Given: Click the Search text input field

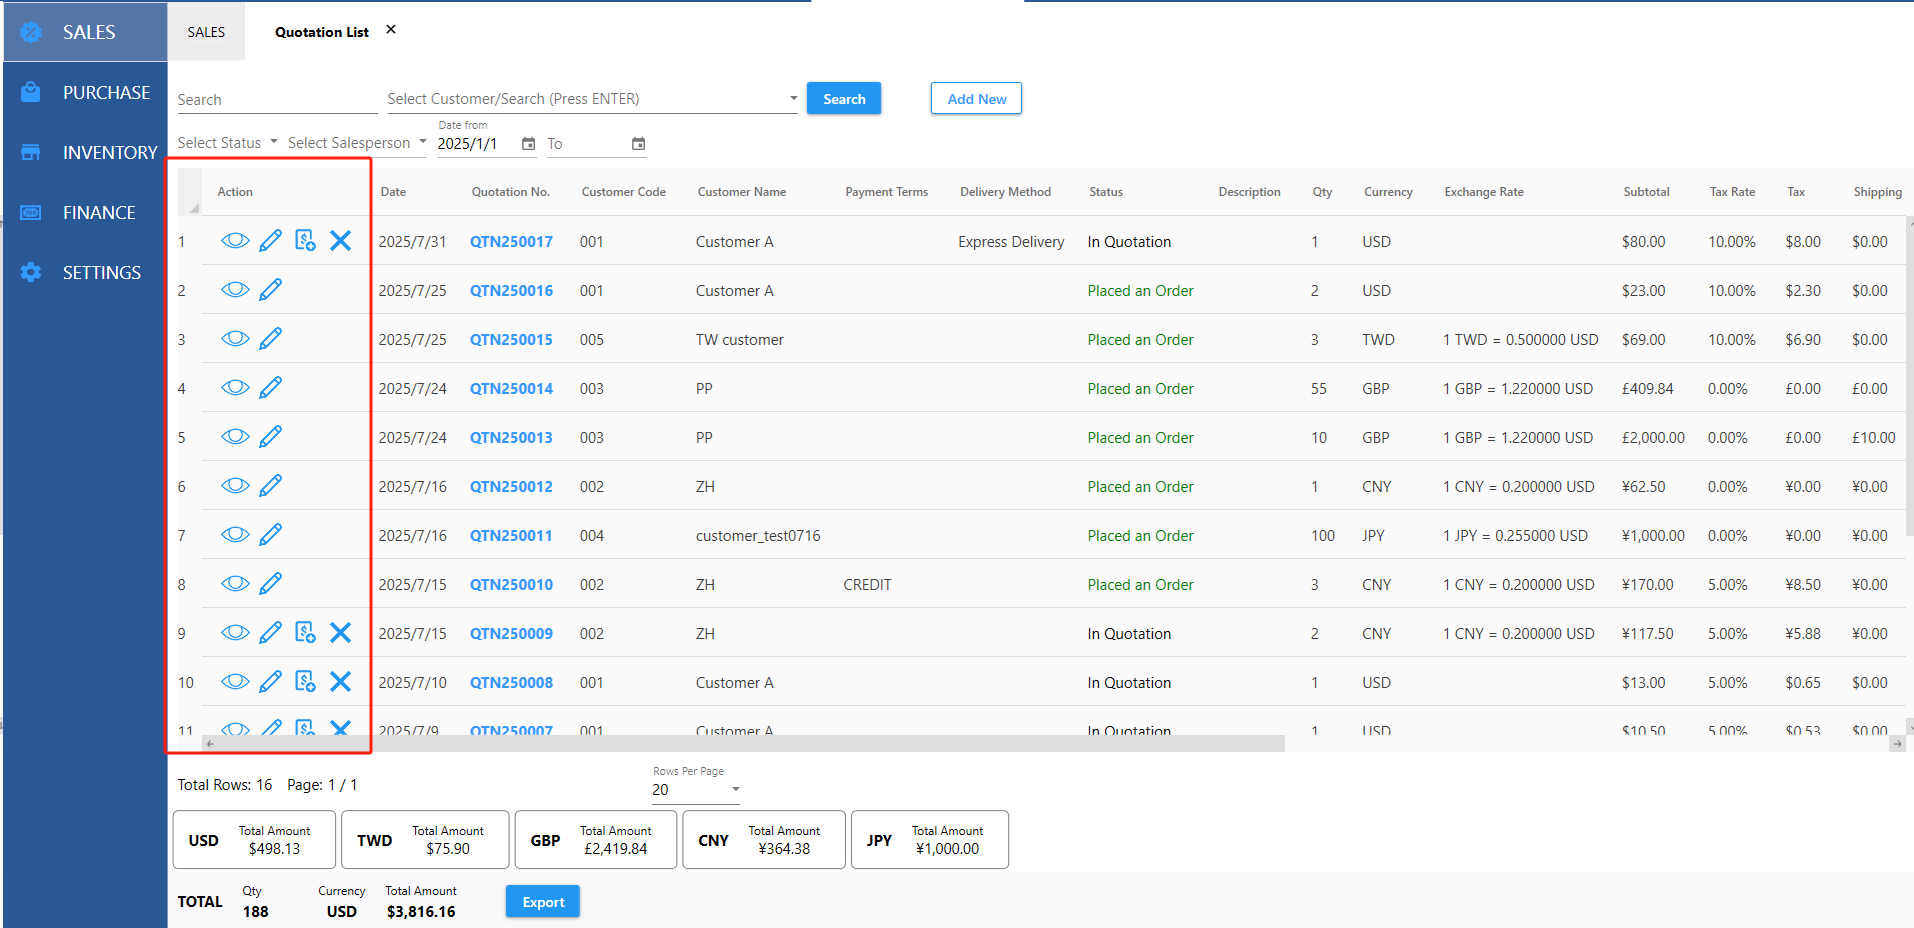Looking at the screenshot, I should coord(276,100).
